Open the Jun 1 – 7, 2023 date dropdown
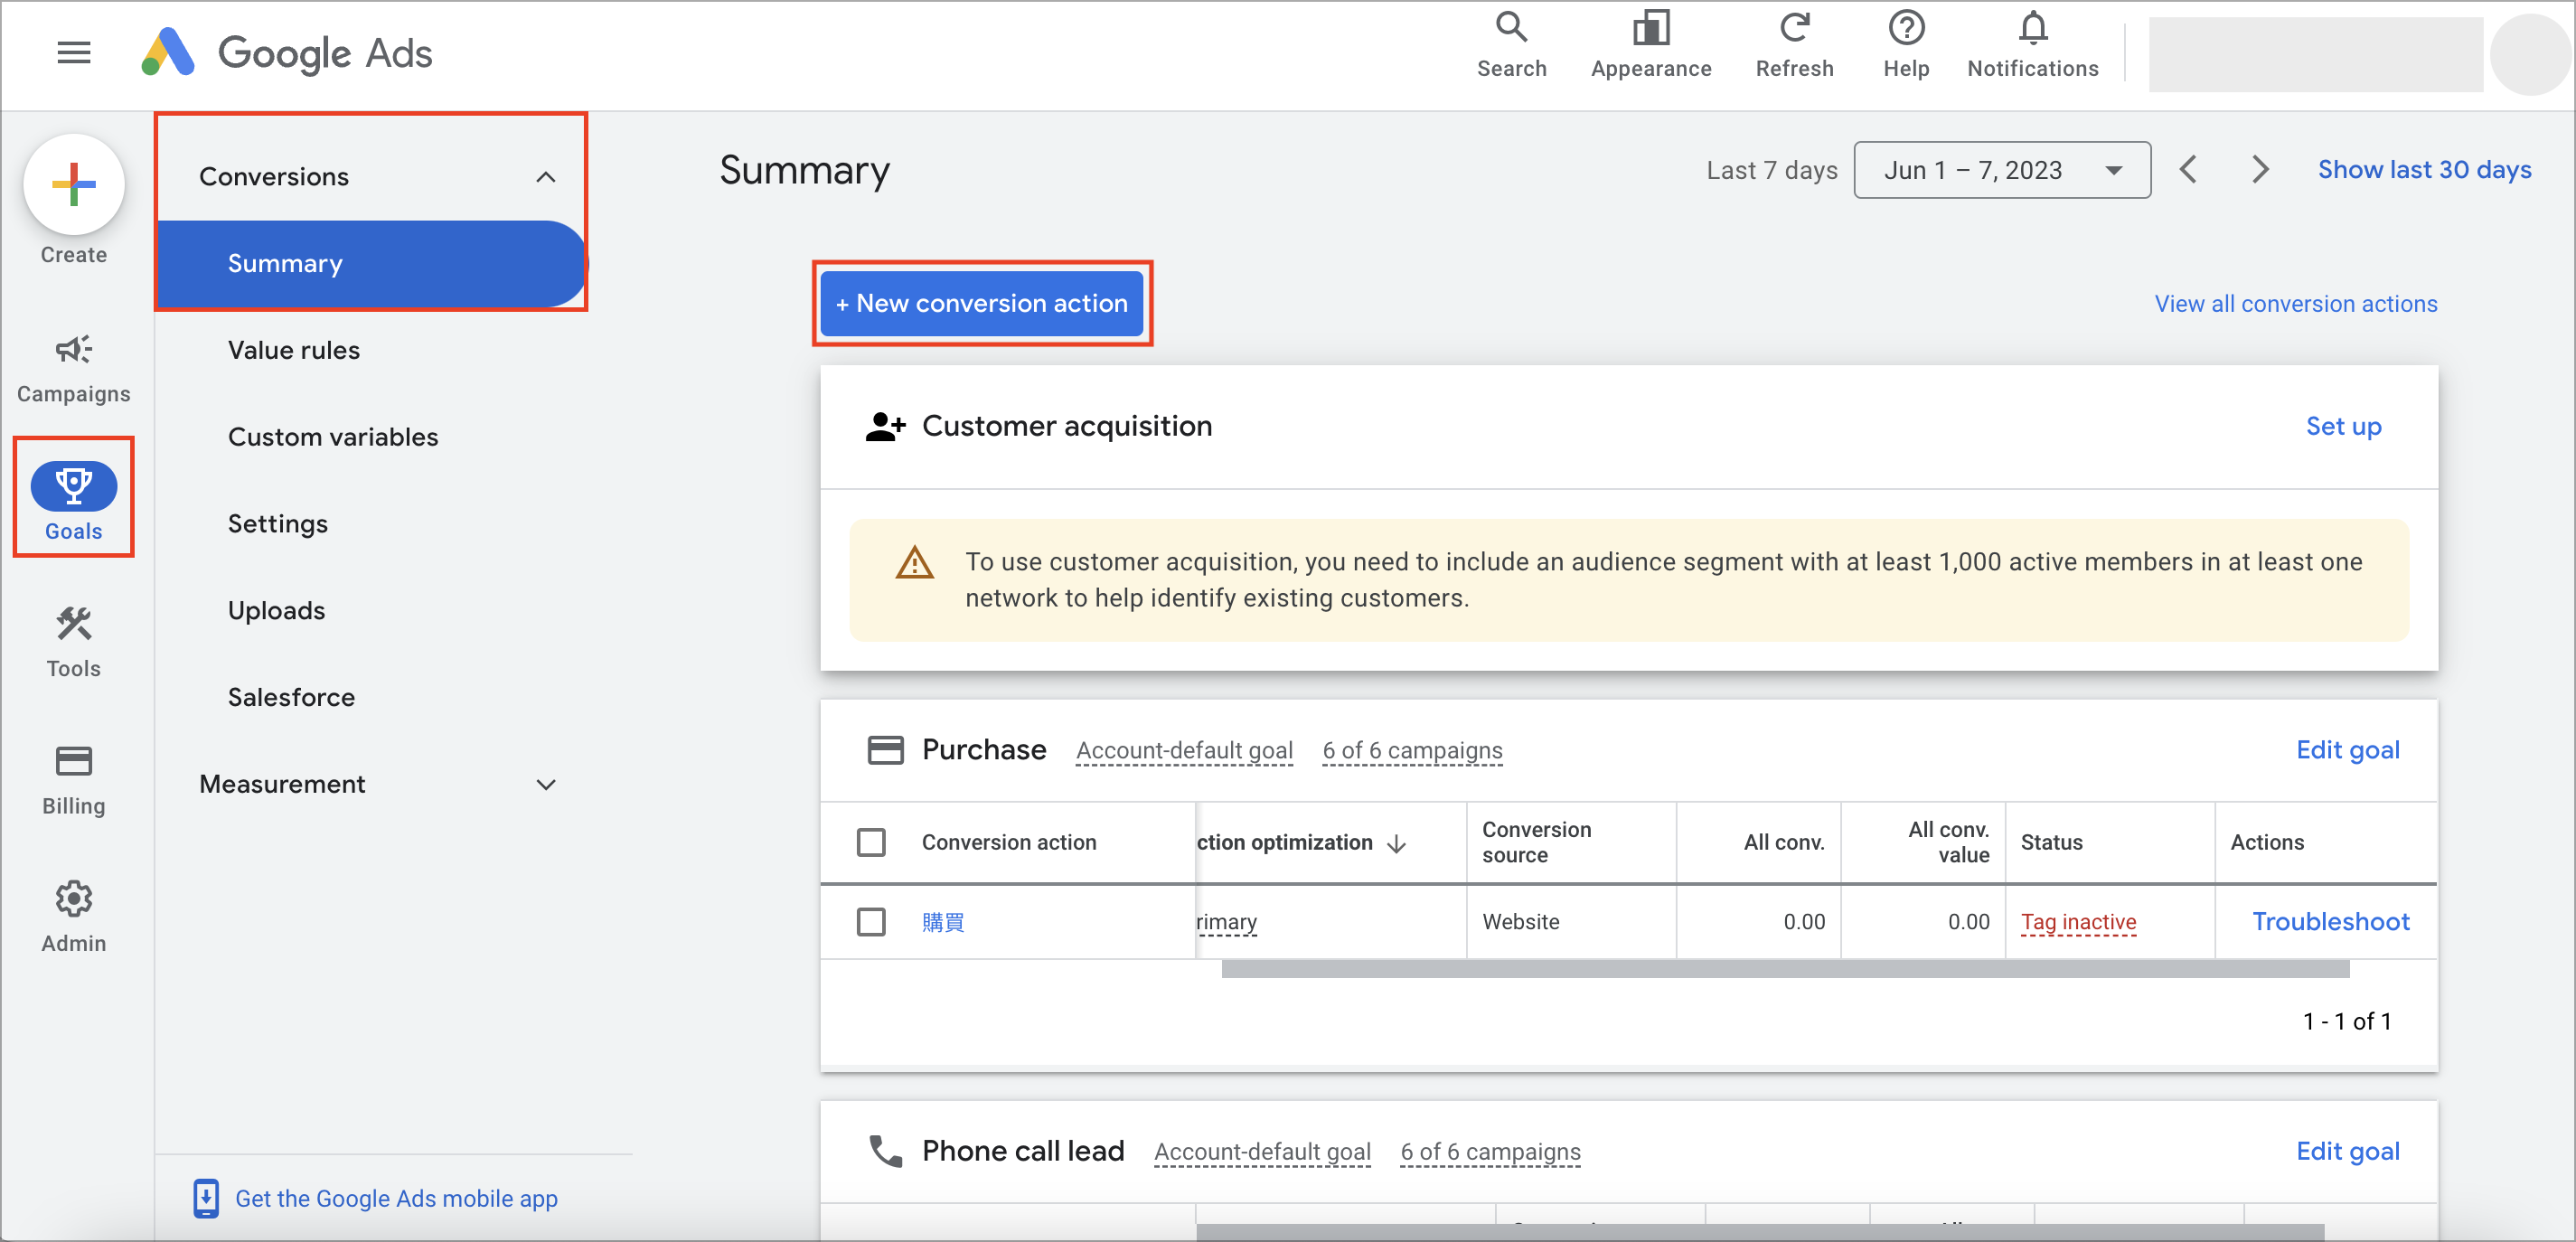 click(x=2001, y=170)
